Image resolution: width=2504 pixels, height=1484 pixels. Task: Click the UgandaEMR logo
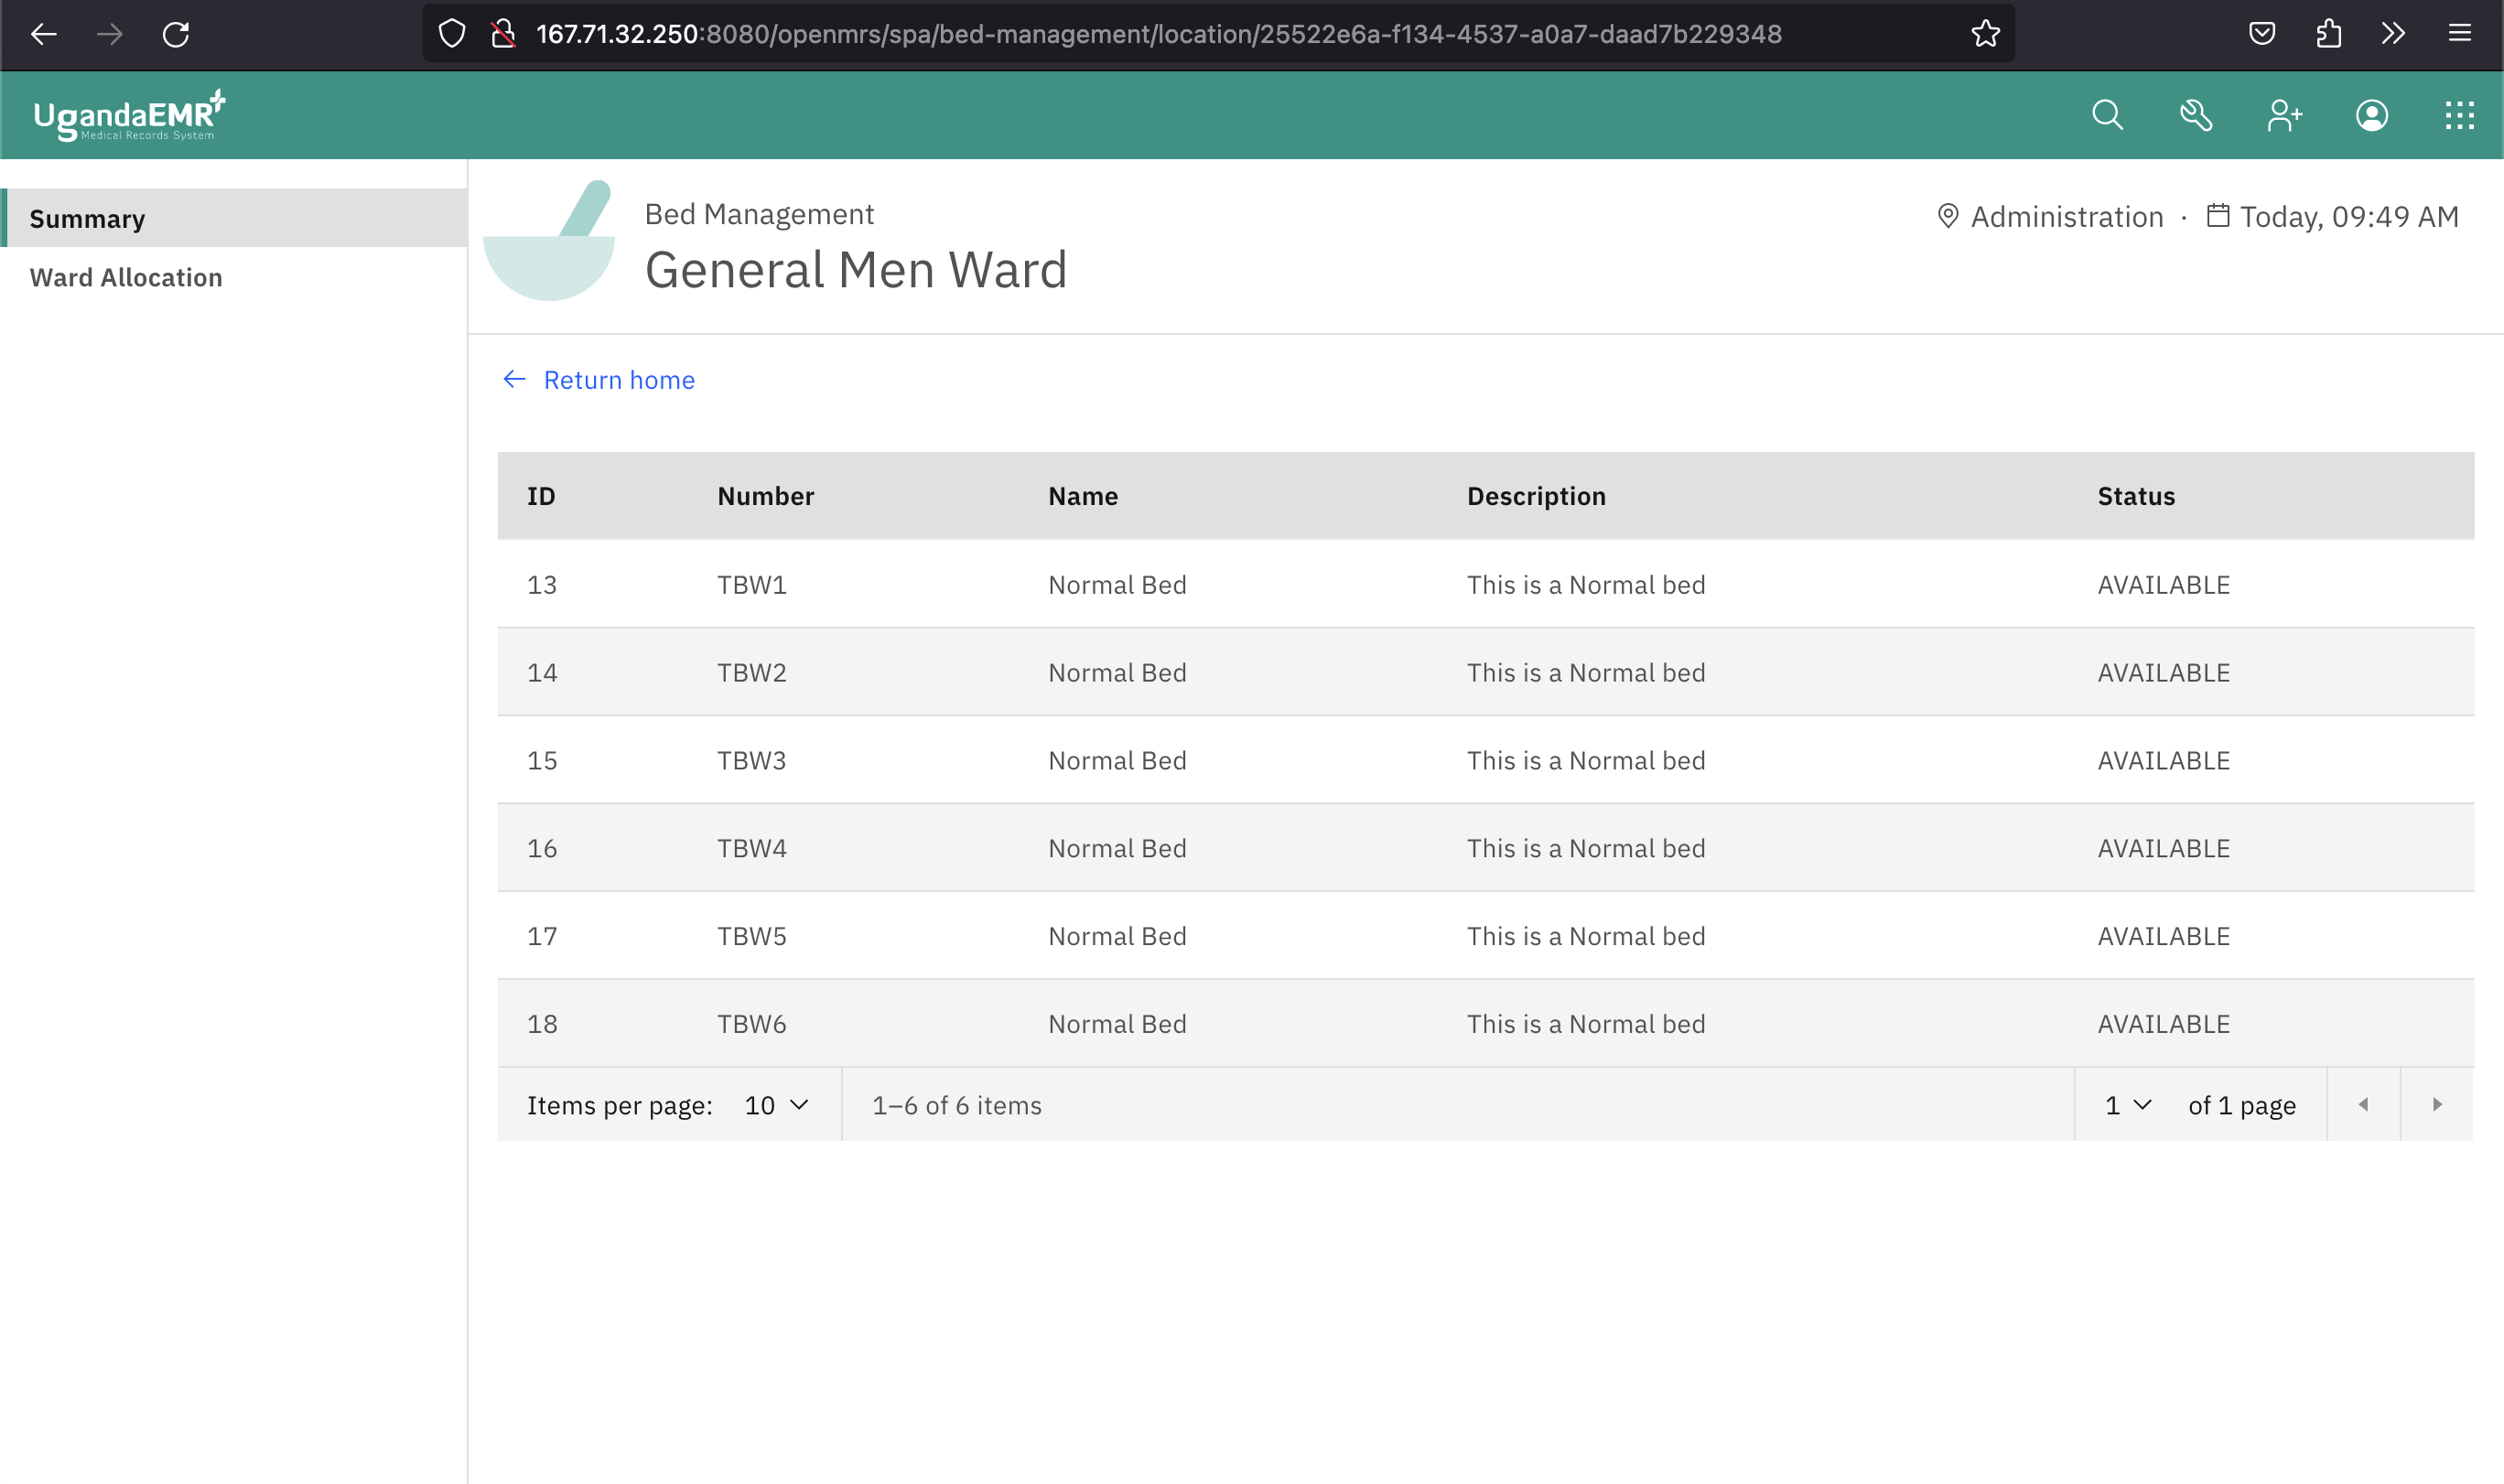point(130,116)
